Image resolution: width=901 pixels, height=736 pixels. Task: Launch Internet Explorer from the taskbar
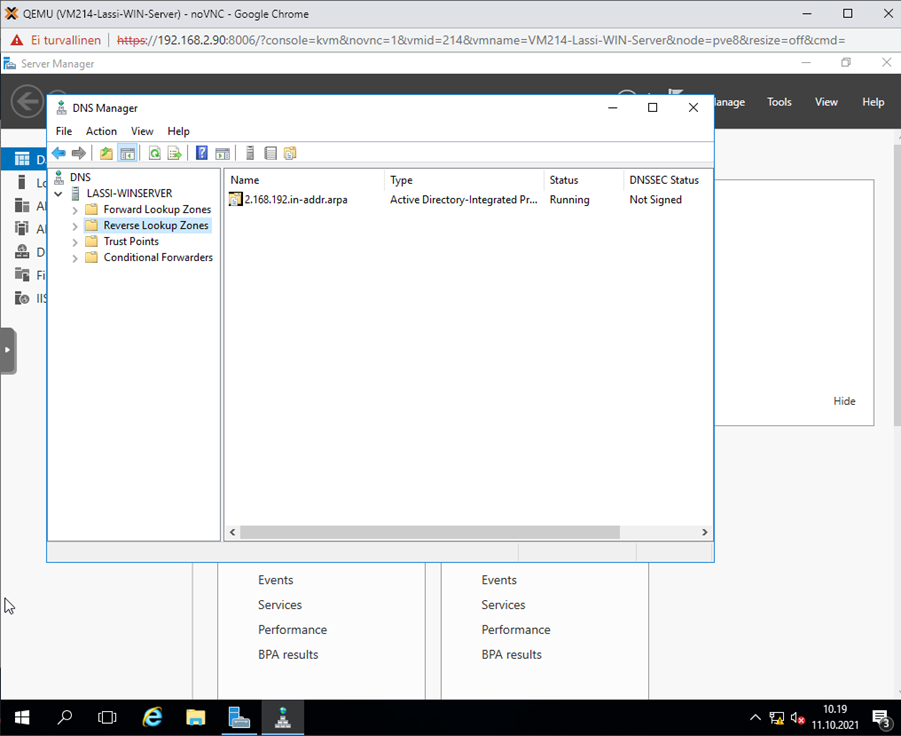point(152,717)
